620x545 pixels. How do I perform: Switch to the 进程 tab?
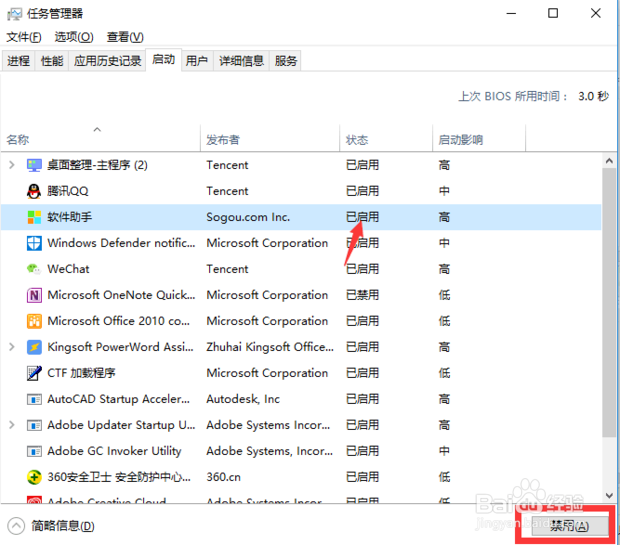[18, 61]
